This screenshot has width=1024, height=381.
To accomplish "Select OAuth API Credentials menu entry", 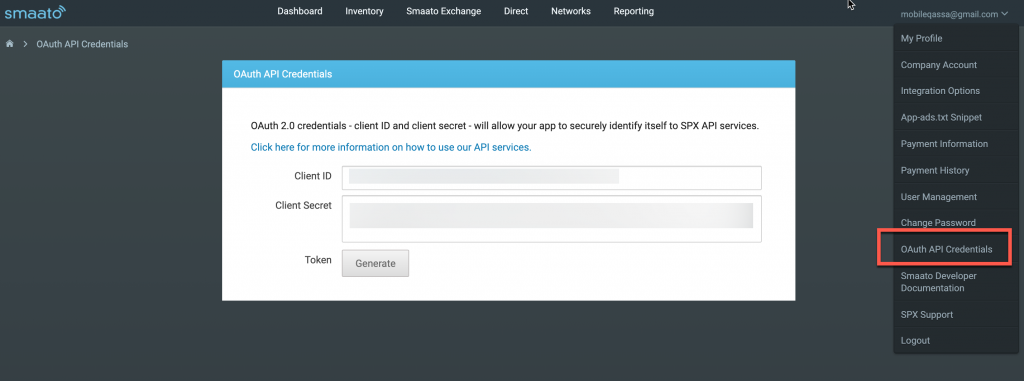I will (955, 249).
